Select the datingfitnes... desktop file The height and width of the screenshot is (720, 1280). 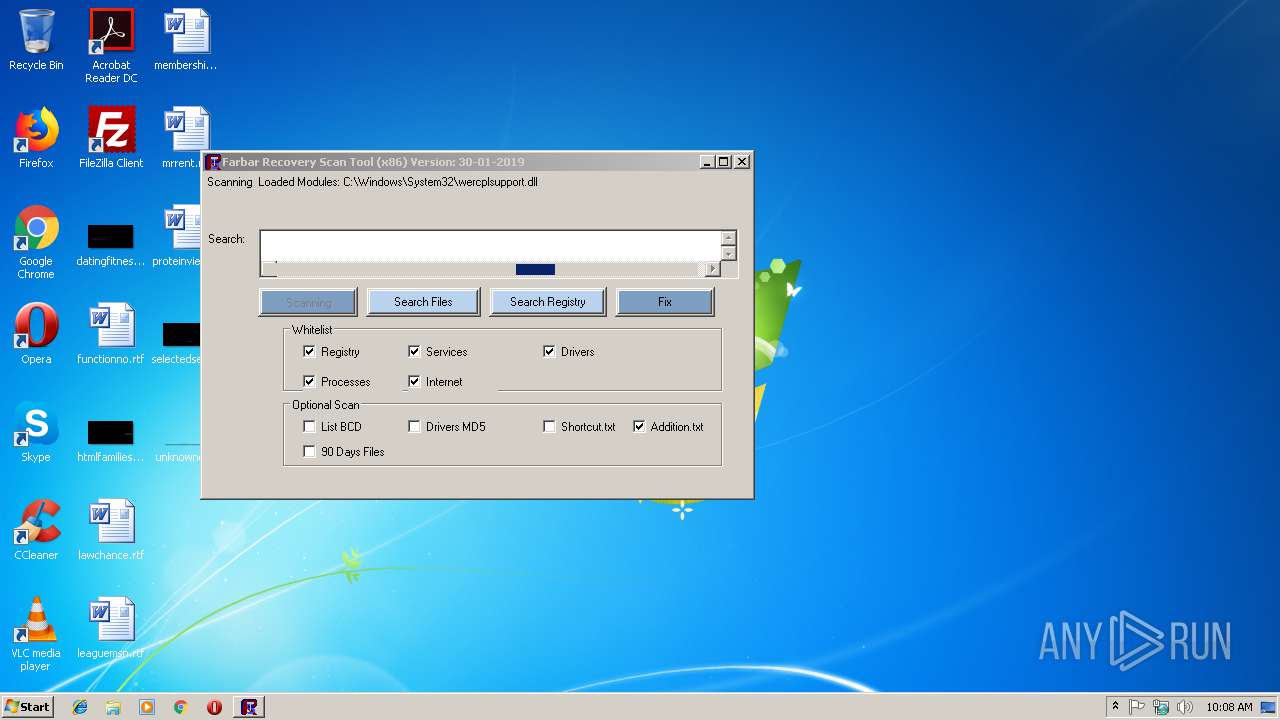(x=111, y=244)
